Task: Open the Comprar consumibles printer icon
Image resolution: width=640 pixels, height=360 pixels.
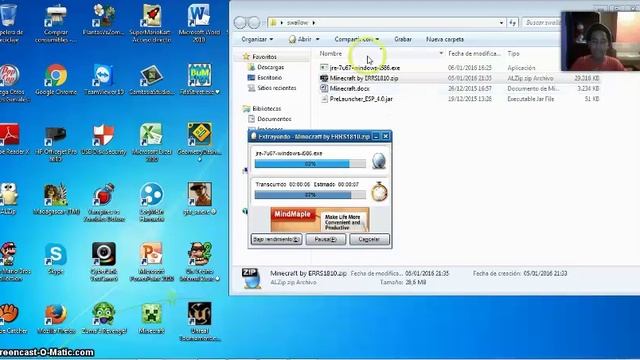Action: (56, 22)
